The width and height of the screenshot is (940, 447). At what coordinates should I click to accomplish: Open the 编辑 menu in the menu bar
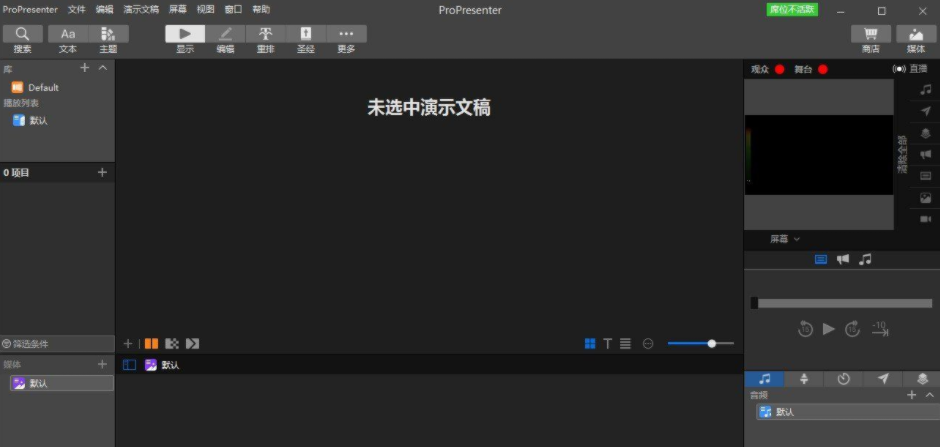[x=104, y=10]
